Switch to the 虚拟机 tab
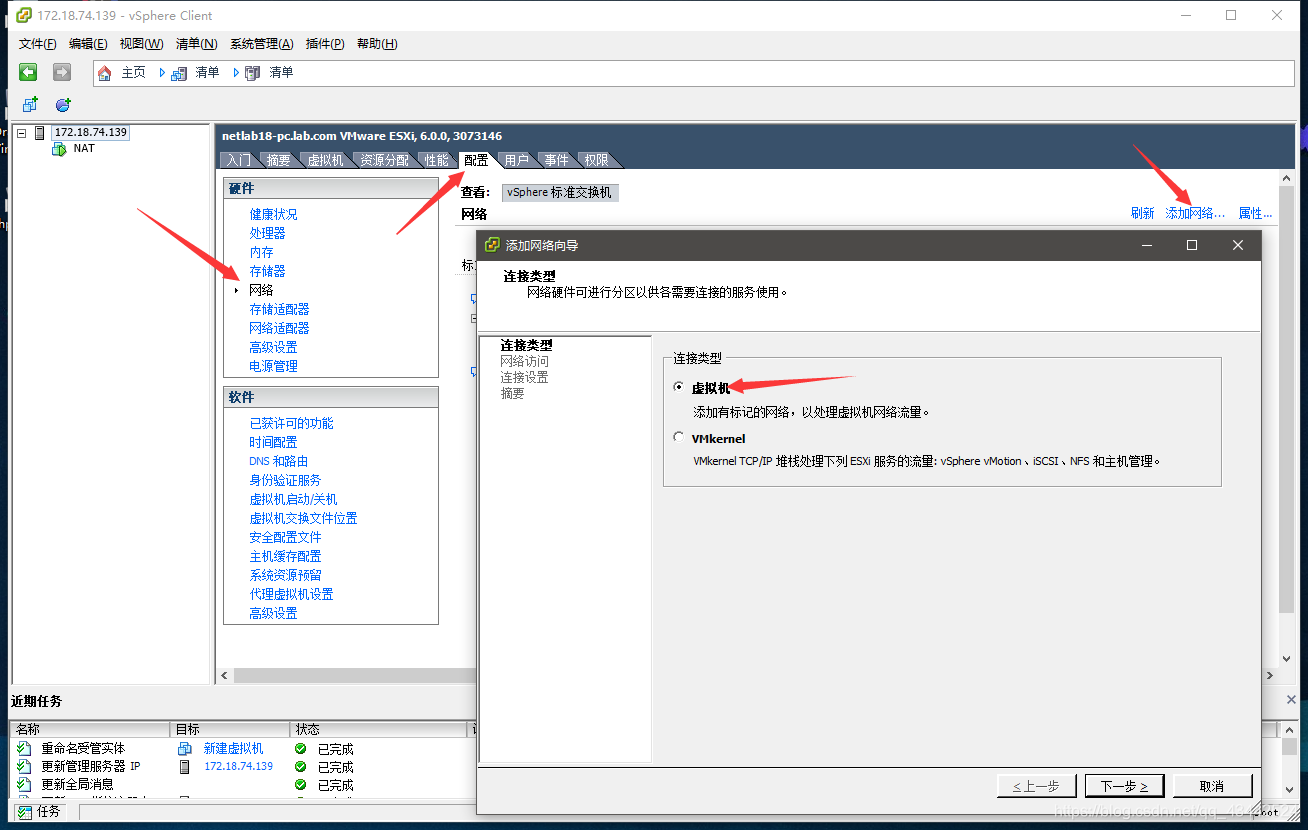The image size is (1308, 830). (x=325, y=160)
